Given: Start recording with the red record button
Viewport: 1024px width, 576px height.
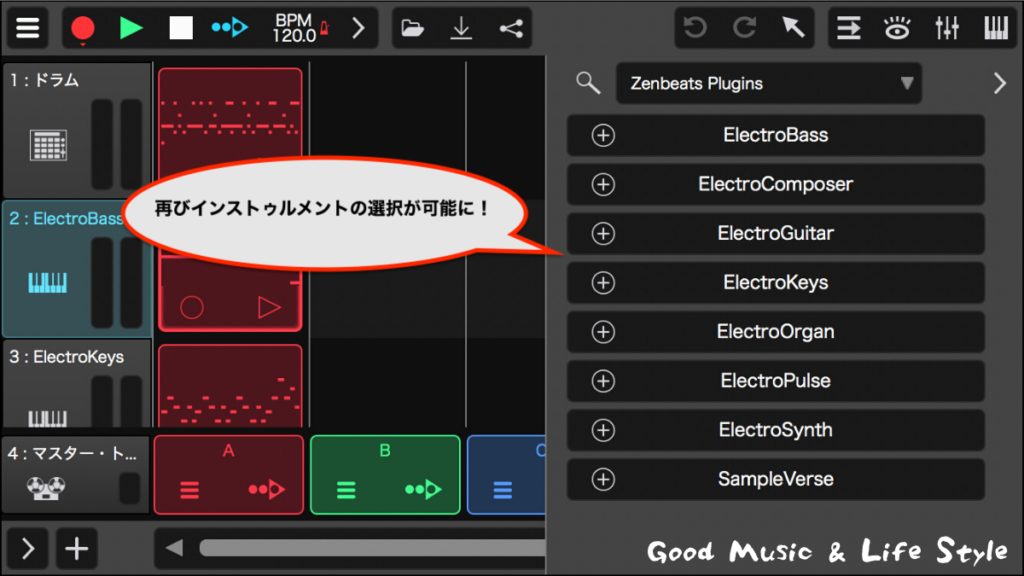Looking at the screenshot, I should [83, 29].
